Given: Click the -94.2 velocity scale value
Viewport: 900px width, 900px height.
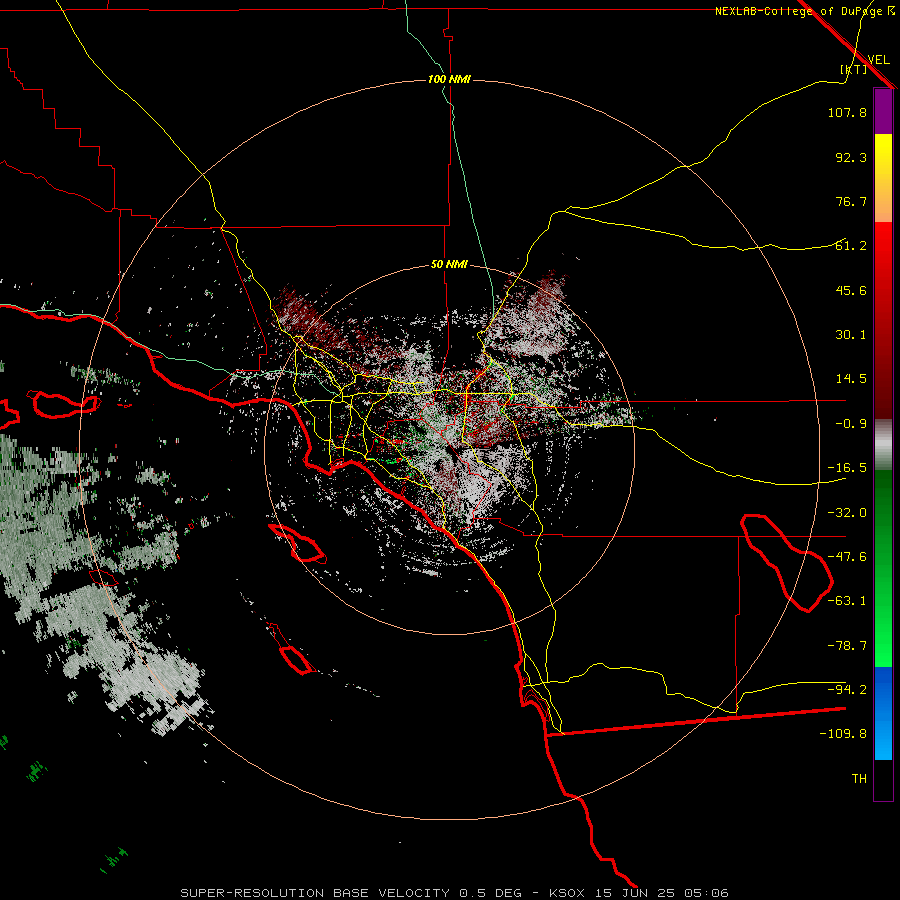Looking at the screenshot, I should click(x=847, y=689).
